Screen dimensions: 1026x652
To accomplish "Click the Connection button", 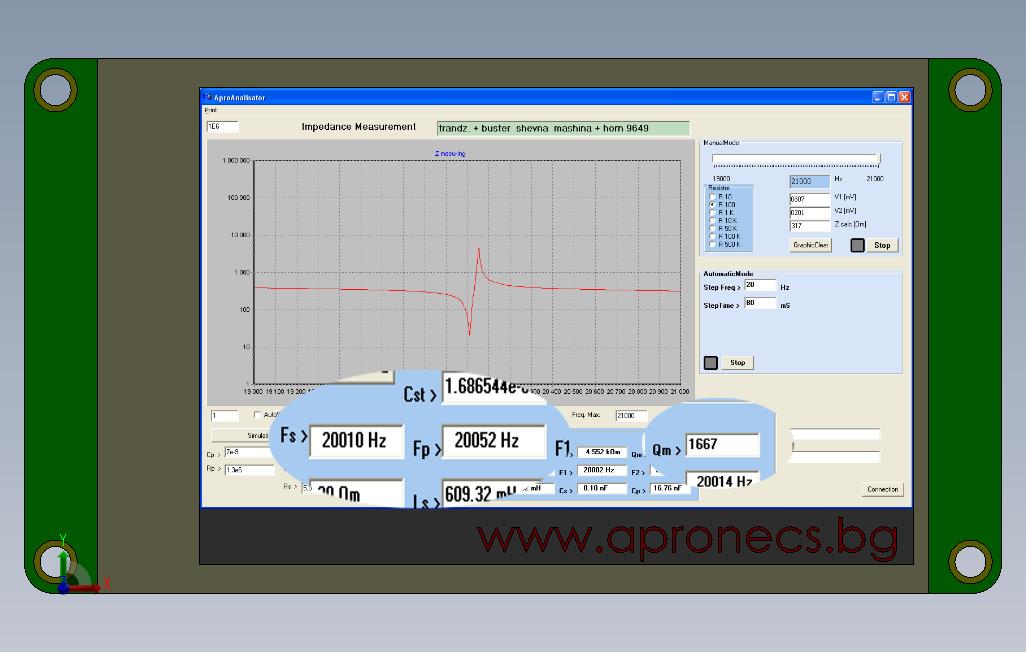I will pos(883,489).
